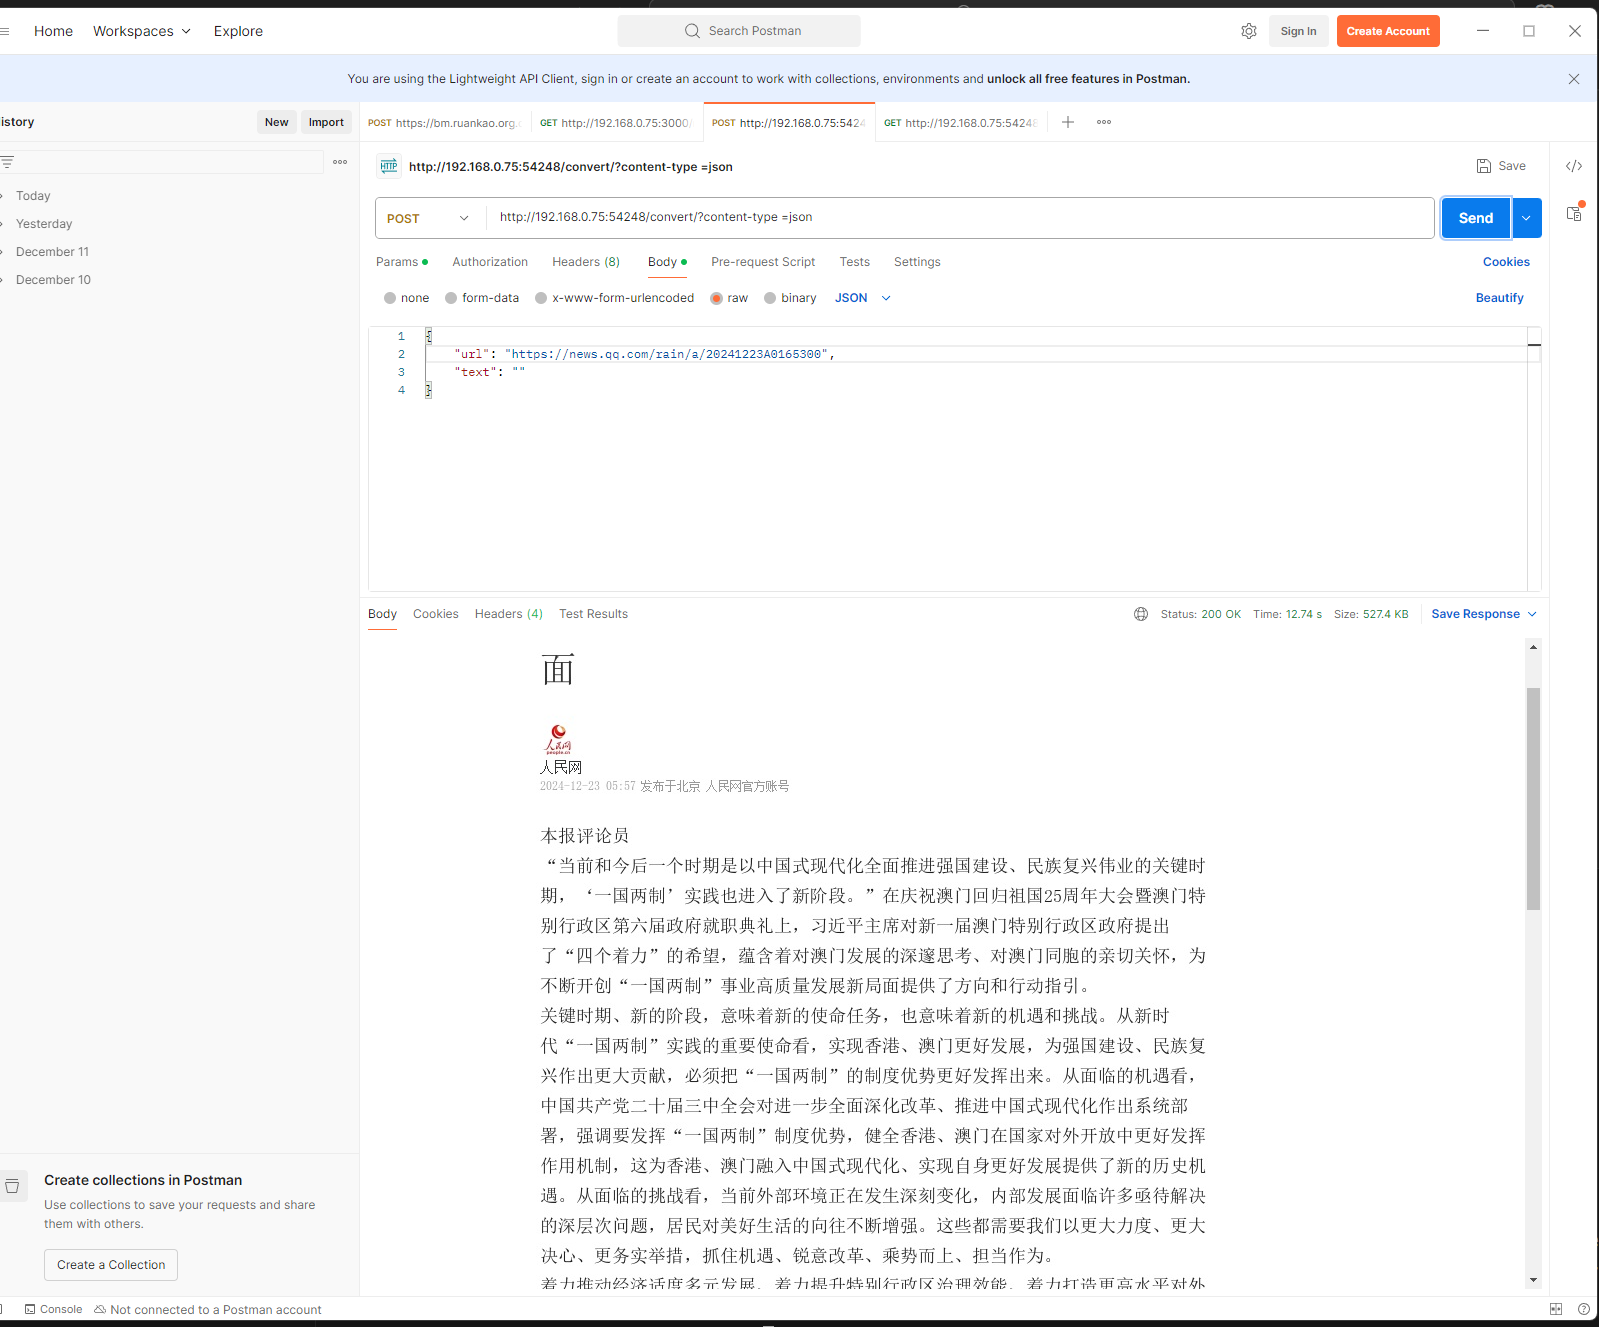
Task: Open the response Headers (4) tab
Action: (x=509, y=614)
